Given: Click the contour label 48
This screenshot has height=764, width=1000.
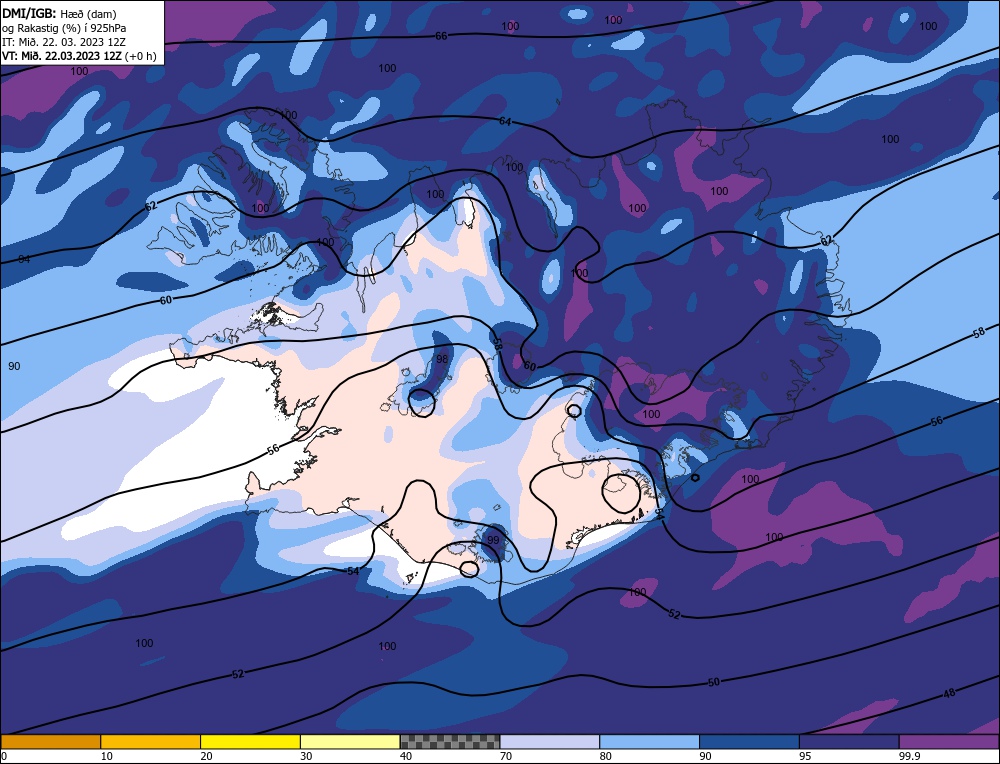Looking at the screenshot, I should [x=949, y=693].
